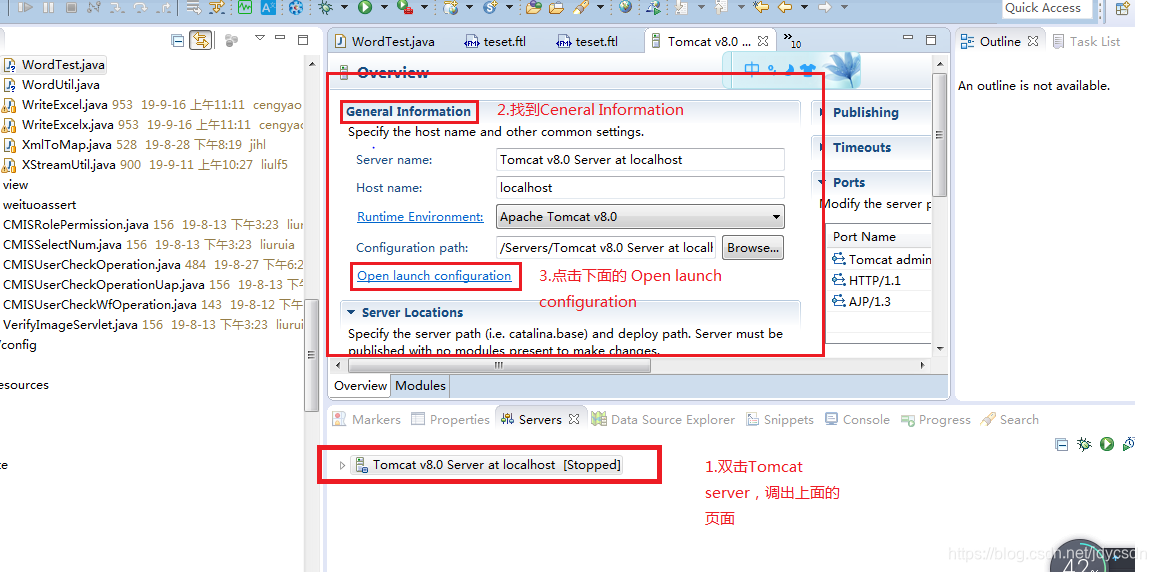The height and width of the screenshot is (572, 1156).
Task: Open the External Tools dropdown arrow
Action: tap(424, 7)
